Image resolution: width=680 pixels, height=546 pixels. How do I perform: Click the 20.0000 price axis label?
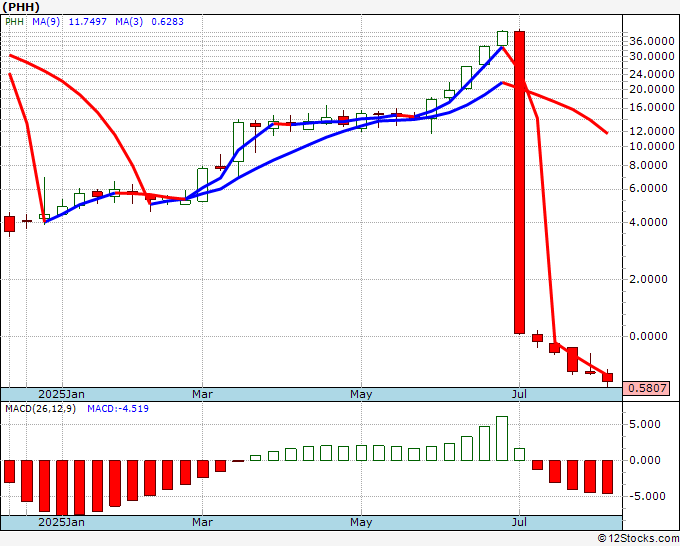point(652,89)
